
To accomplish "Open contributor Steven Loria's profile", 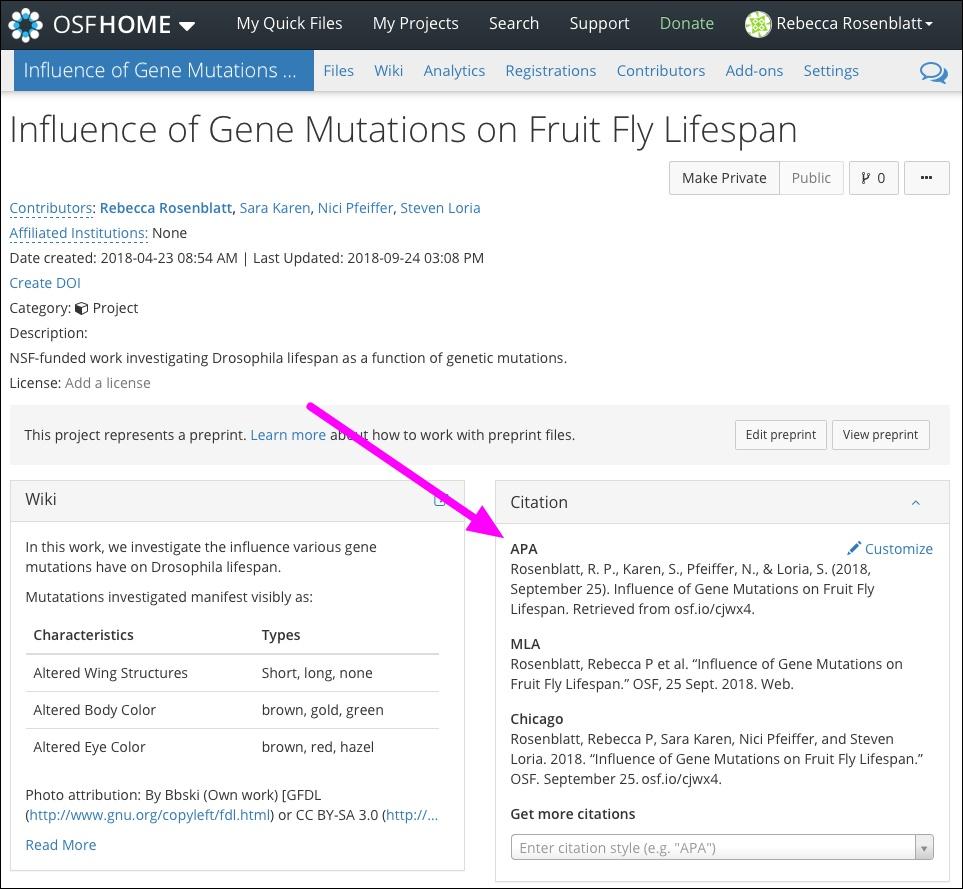I will pos(440,208).
